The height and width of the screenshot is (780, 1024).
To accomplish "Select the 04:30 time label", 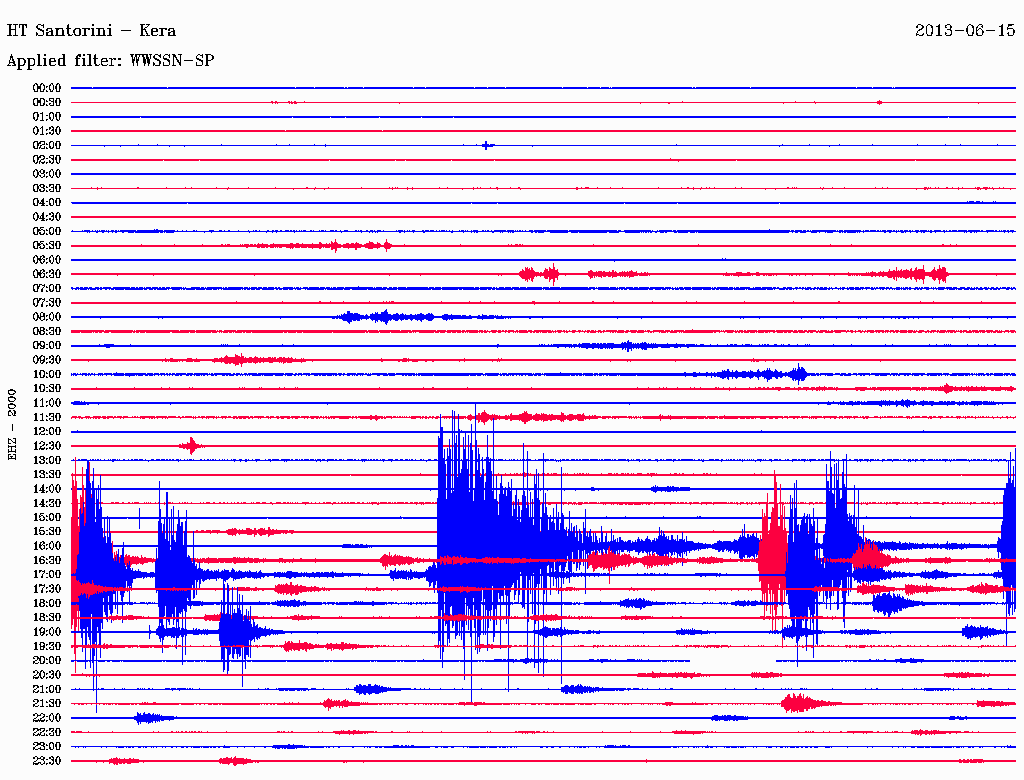I will coord(47,217).
